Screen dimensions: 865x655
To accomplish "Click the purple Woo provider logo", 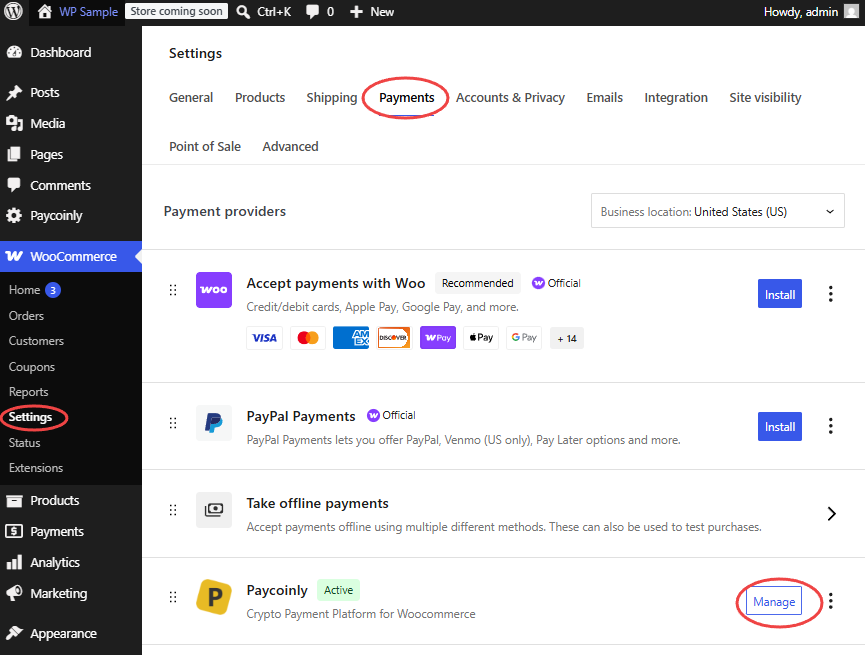I will click(214, 290).
